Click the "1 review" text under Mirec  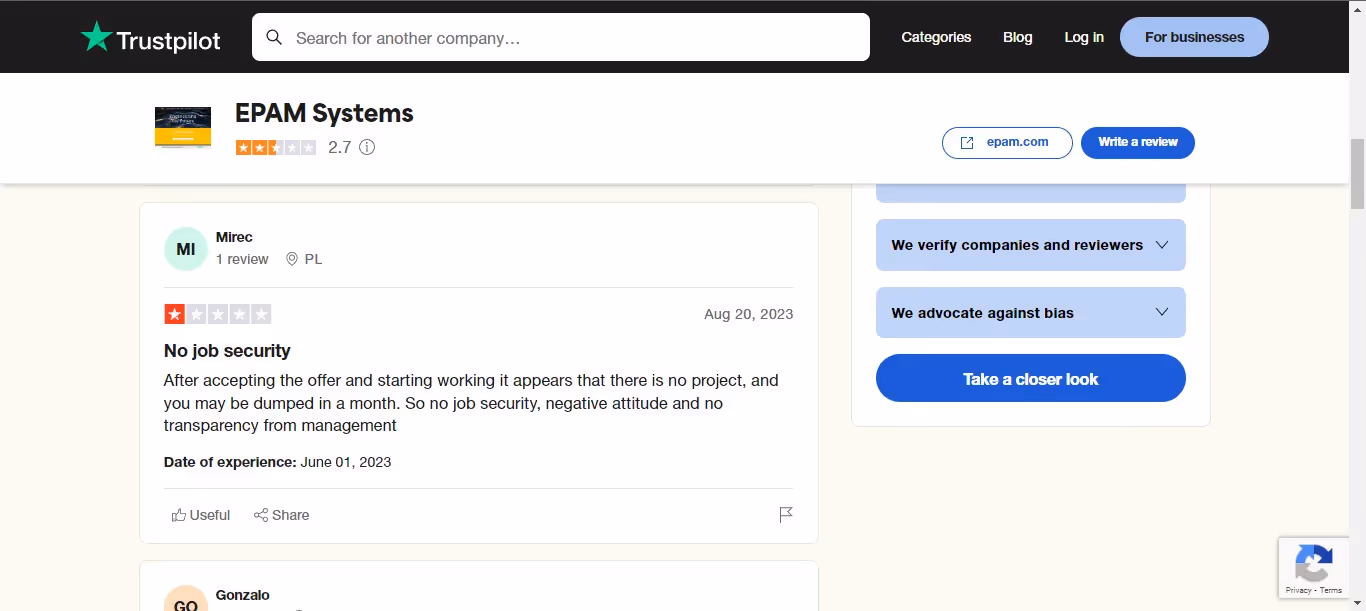[242, 259]
